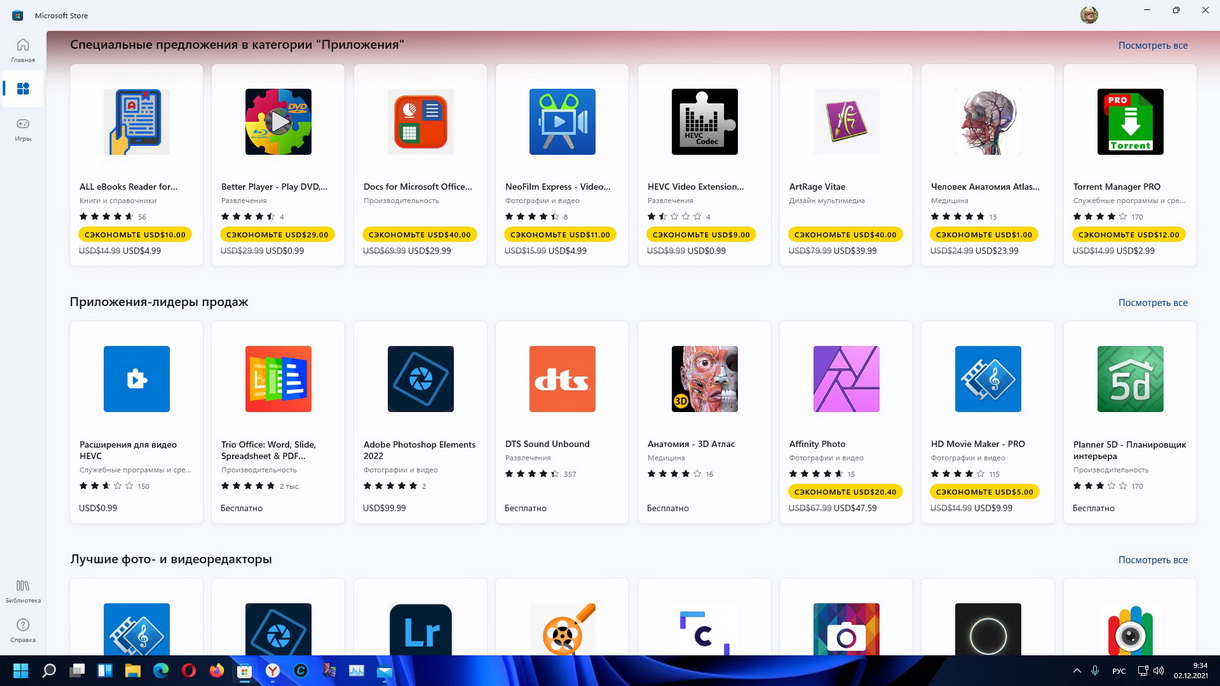Viewport: 1220px width, 686px height.
Task: Open HD Movie Maker PRO icon
Action: (x=989, y=379)
